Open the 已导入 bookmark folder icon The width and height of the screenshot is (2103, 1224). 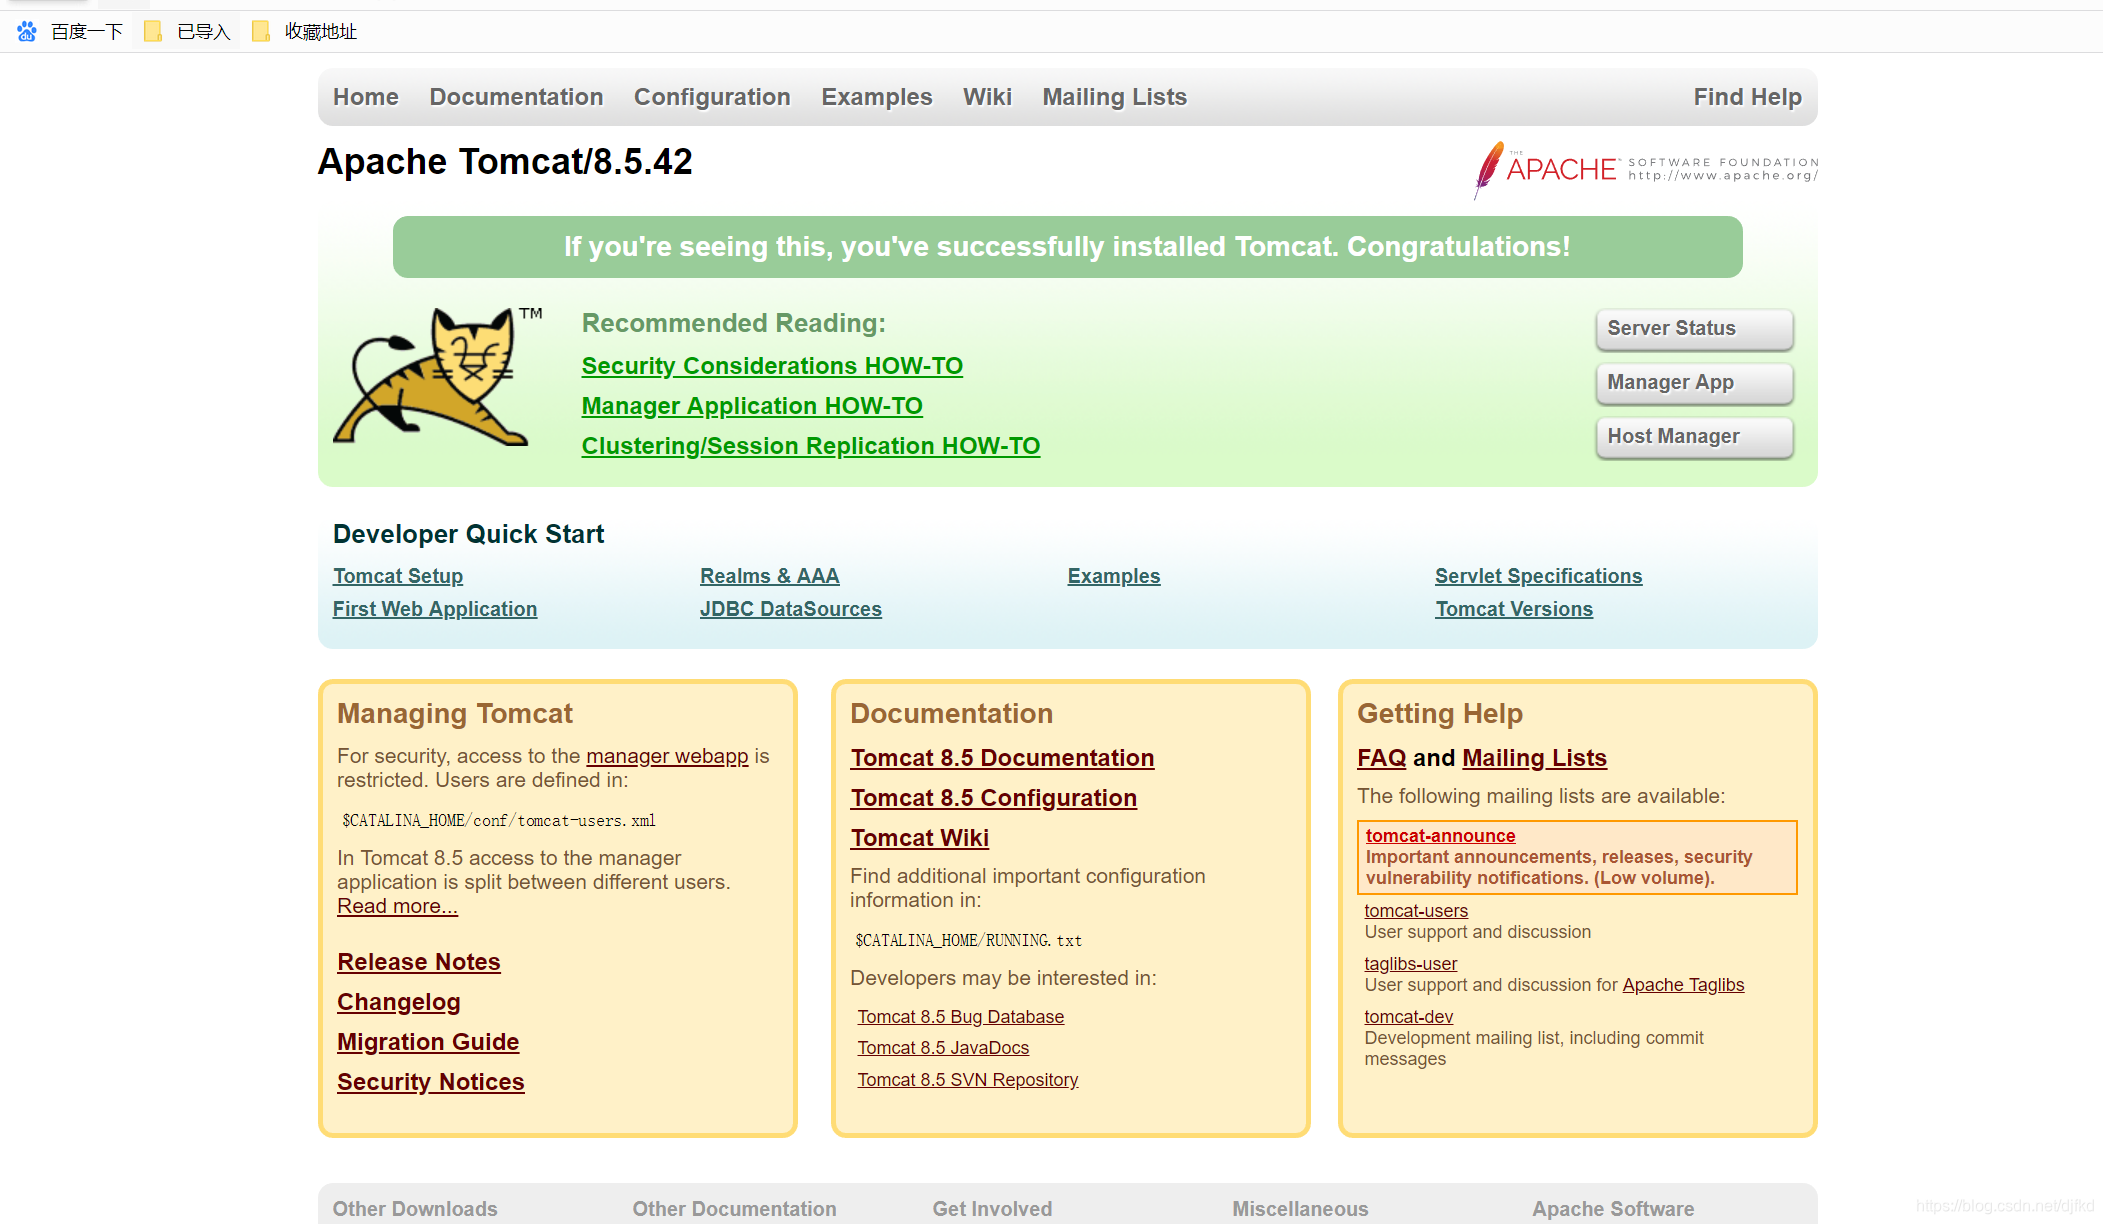(x=153, y=32)
